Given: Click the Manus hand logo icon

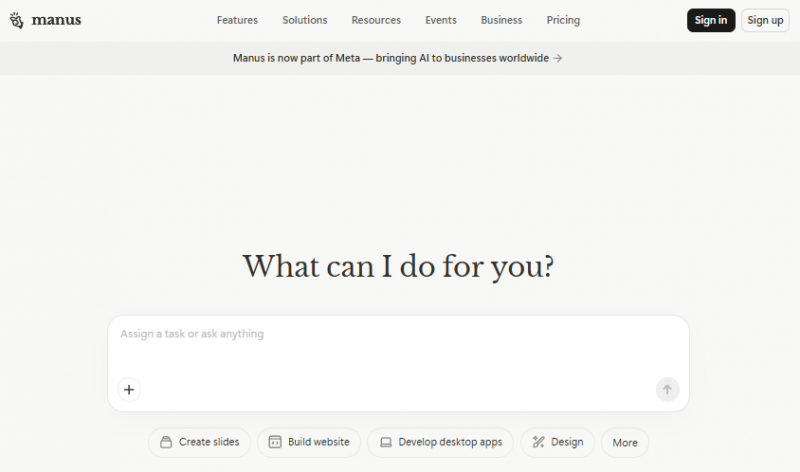Looking at the screenshot, I should click(x=16, y=20).
